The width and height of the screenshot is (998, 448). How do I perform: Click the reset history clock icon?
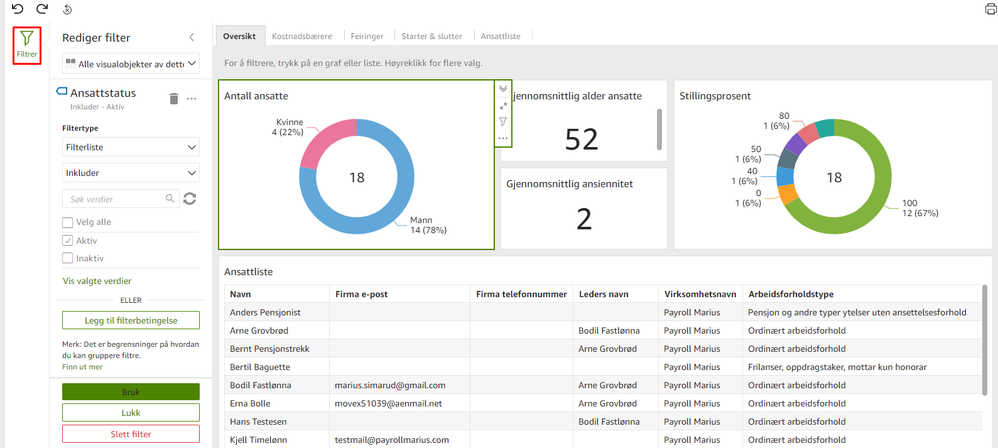[x=68, y=10]
